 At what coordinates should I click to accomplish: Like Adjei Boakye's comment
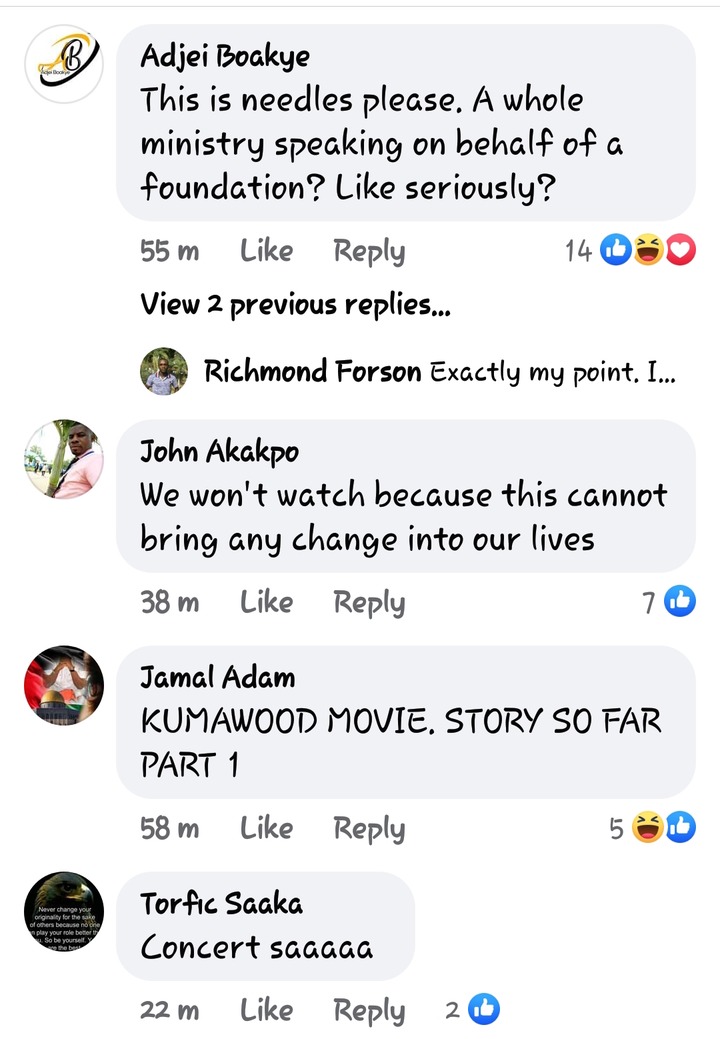click(266, 251)
